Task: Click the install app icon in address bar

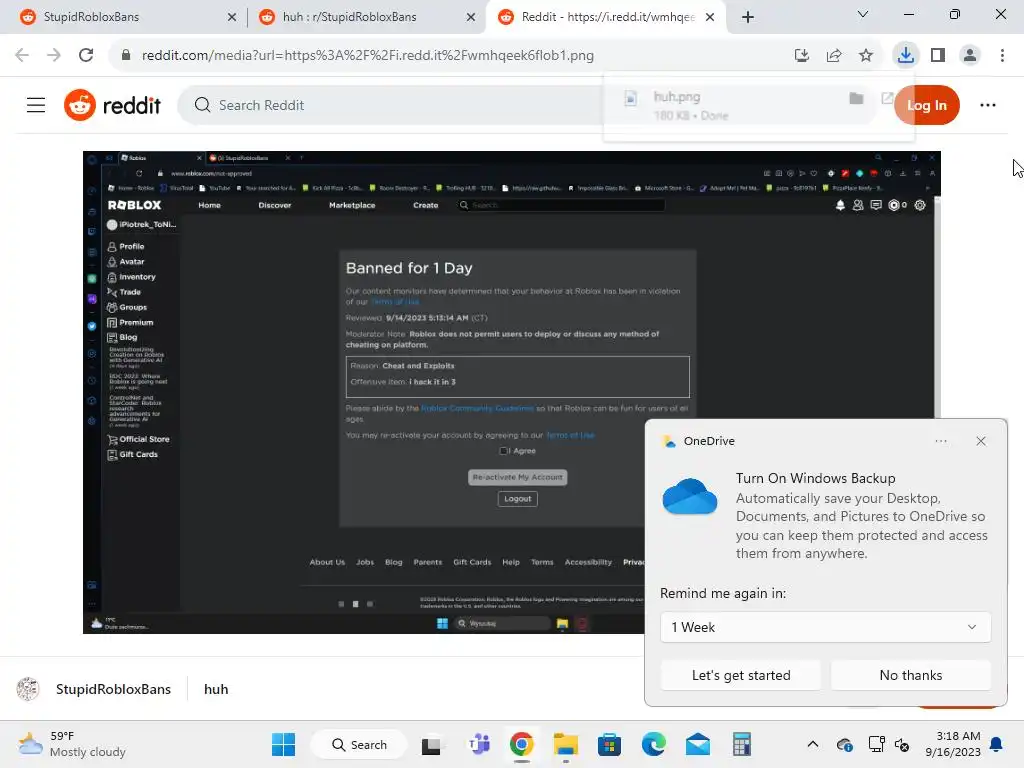Action: 801,56
